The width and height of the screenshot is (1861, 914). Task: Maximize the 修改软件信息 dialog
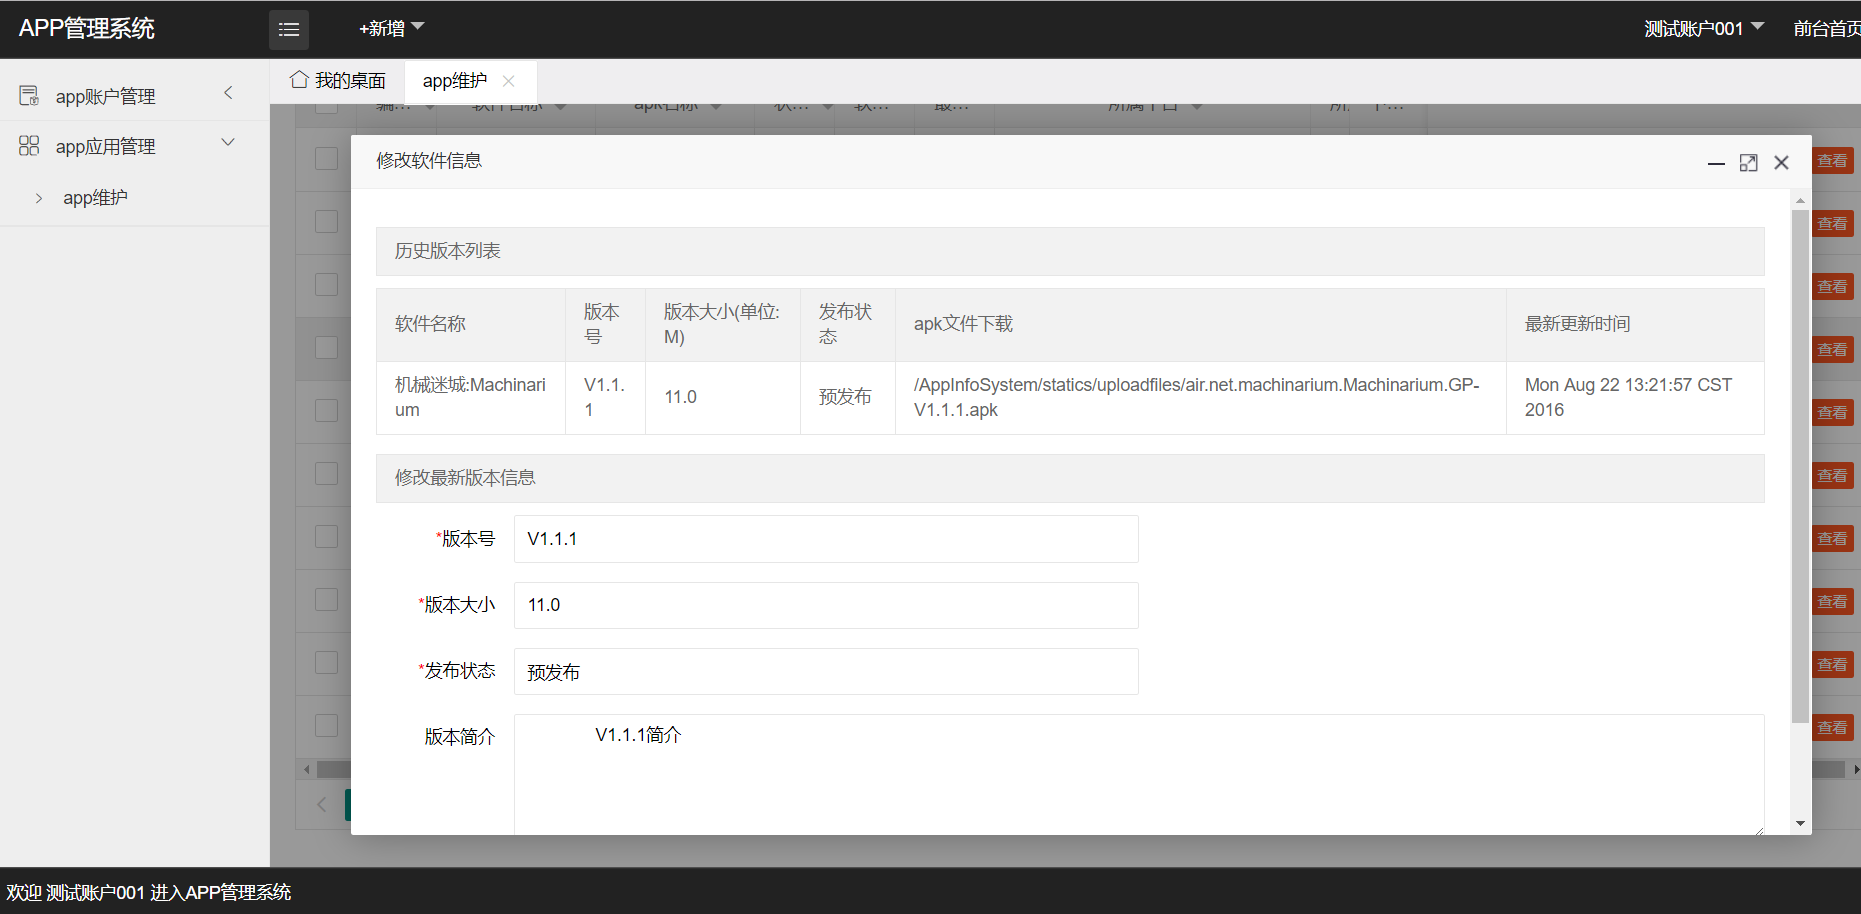pyautogui.click(x=1748, y=163)
